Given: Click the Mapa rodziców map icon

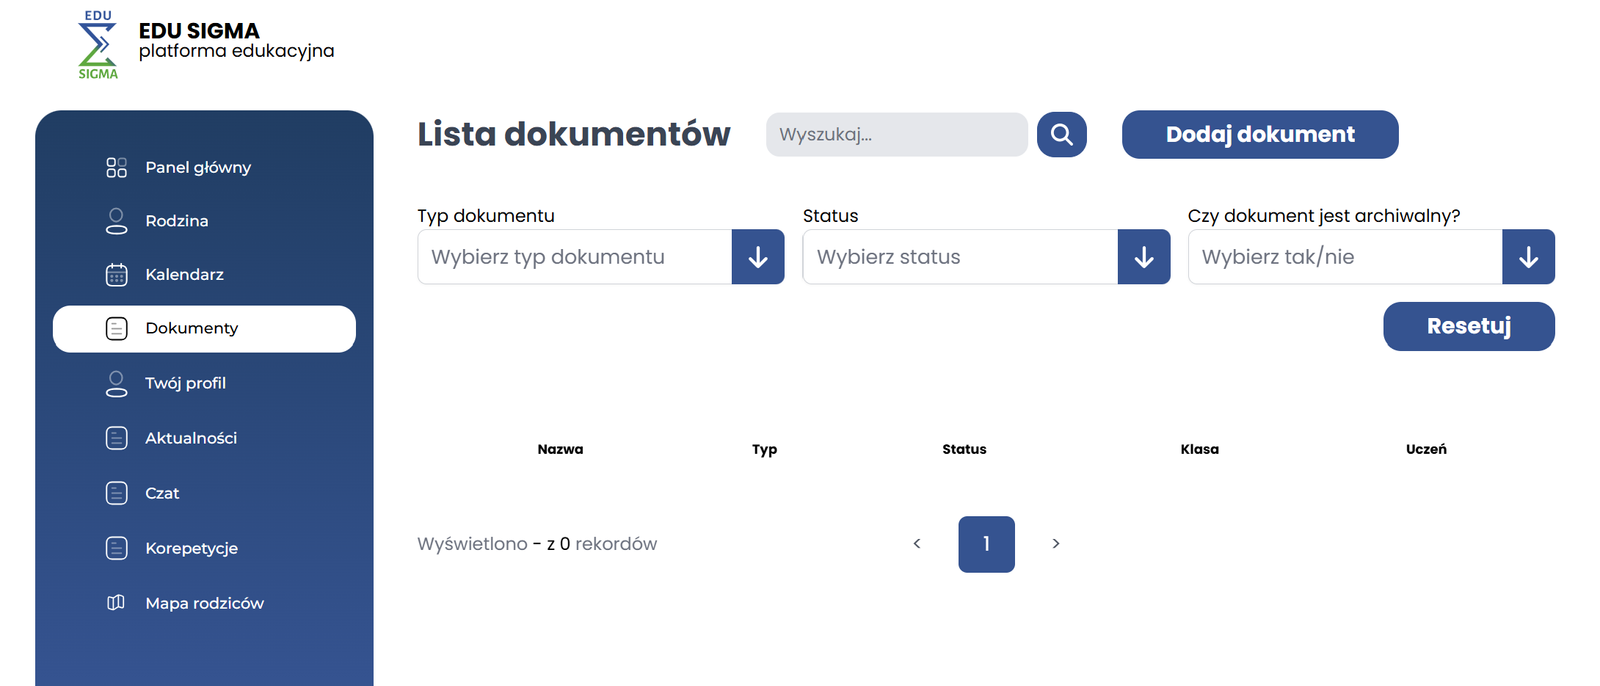Looking at the screenshot, I should pos(116,603).
